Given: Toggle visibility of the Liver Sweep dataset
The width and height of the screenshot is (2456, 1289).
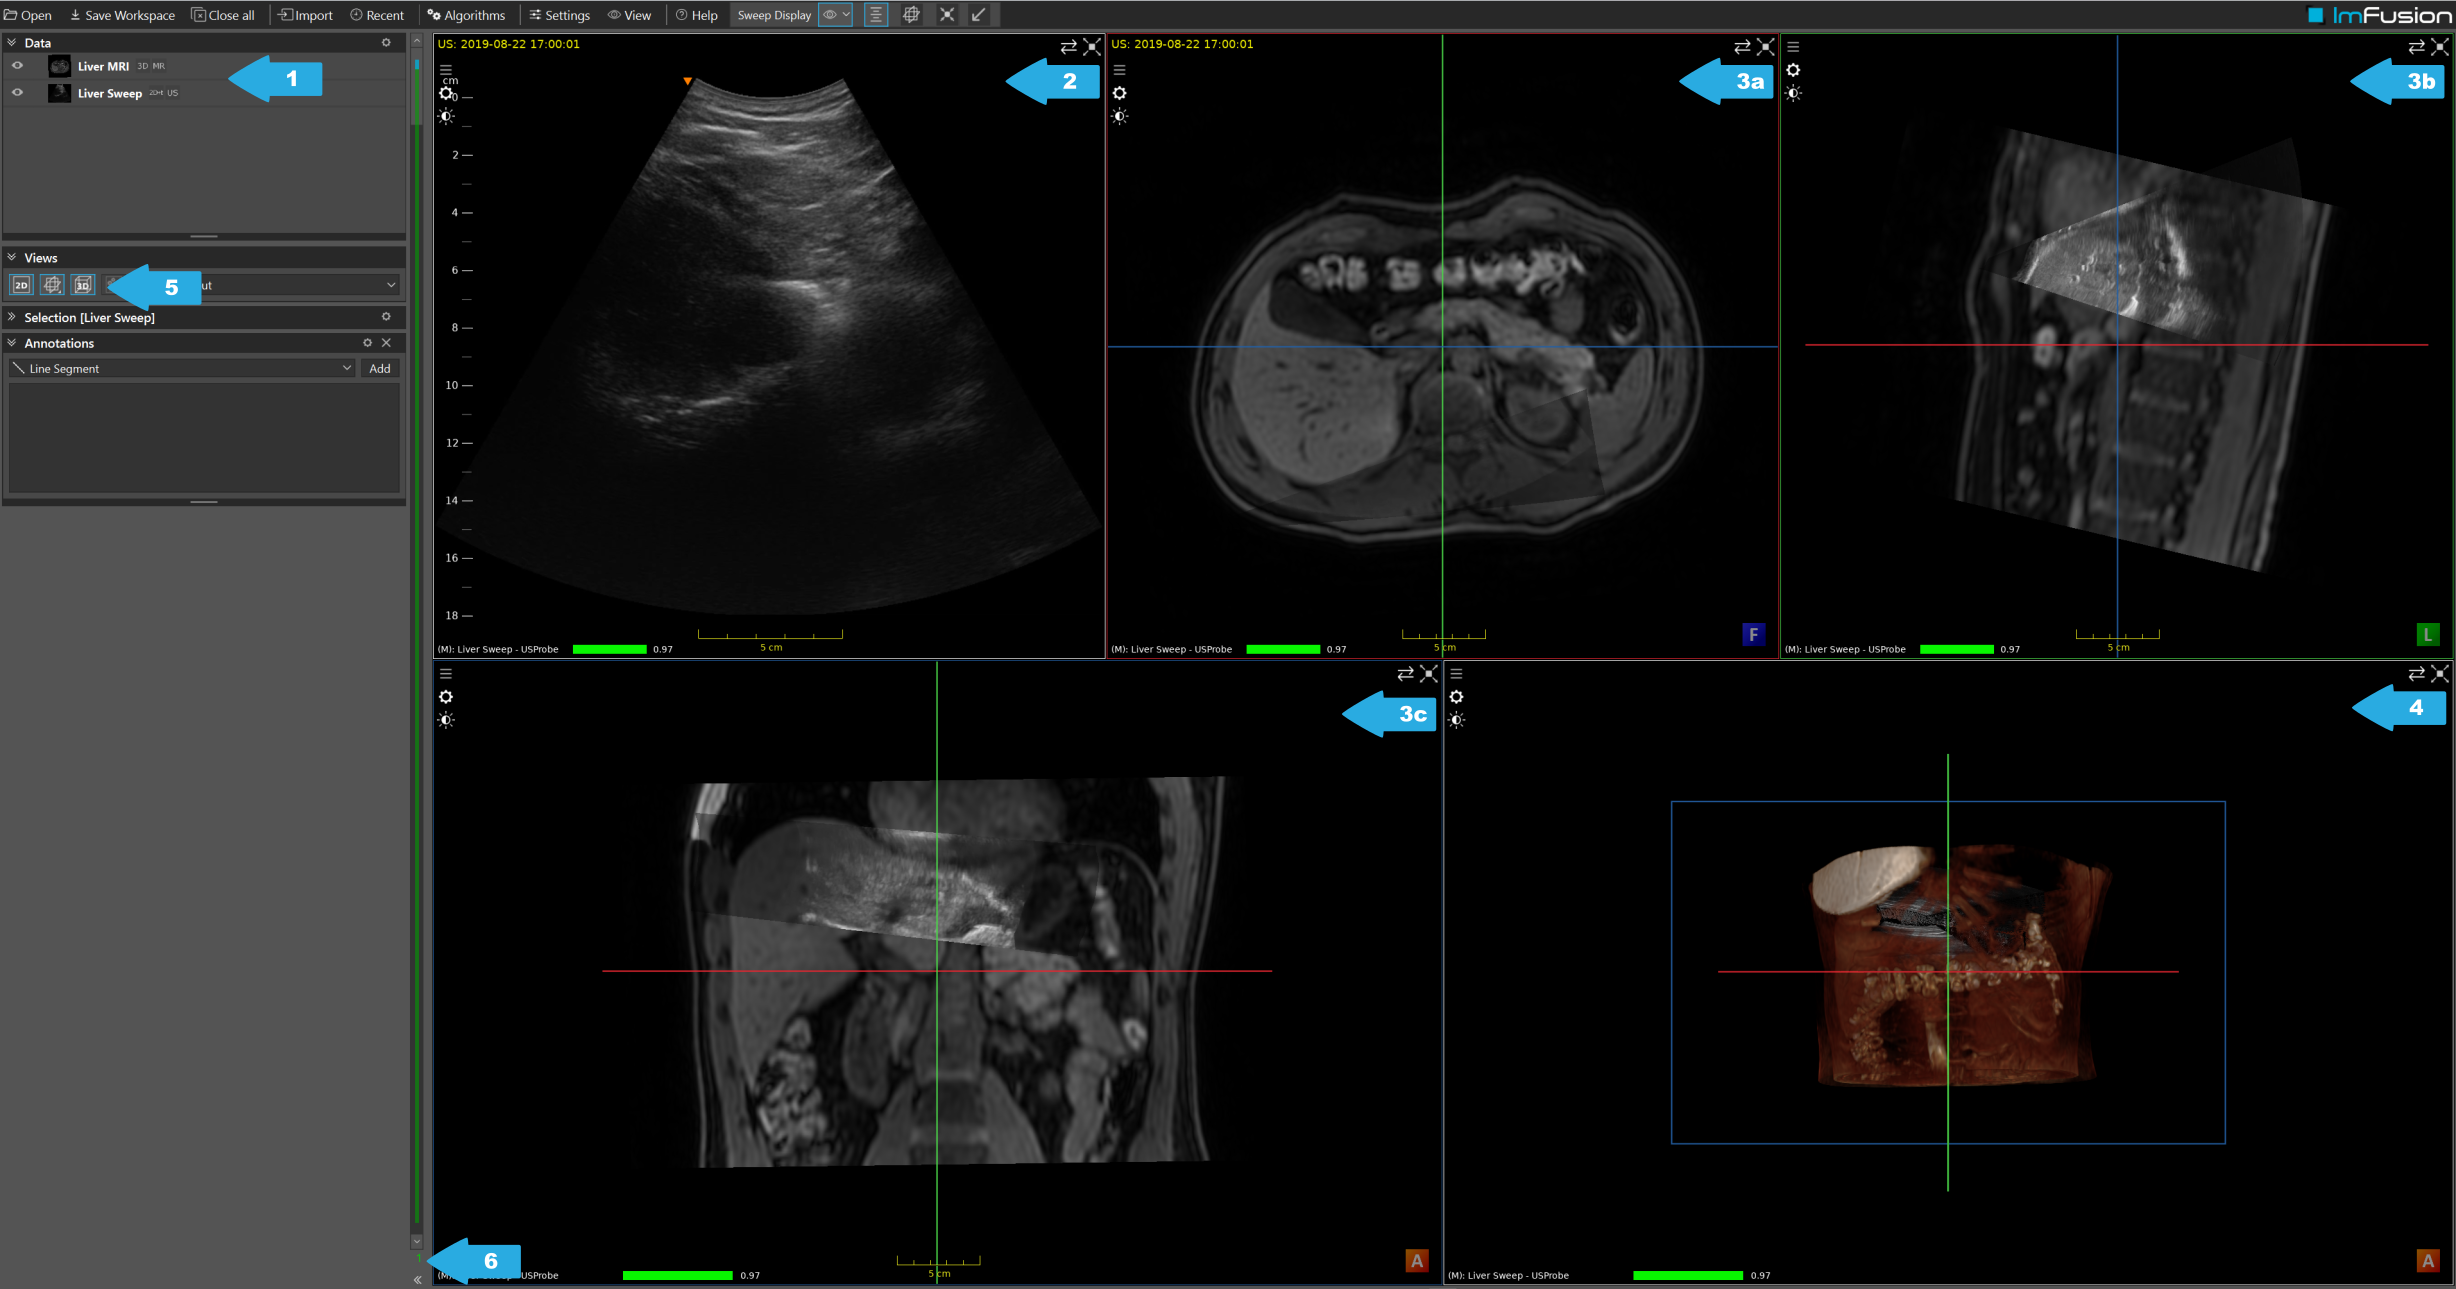Looking at the screenshot, I should point(17,92).
